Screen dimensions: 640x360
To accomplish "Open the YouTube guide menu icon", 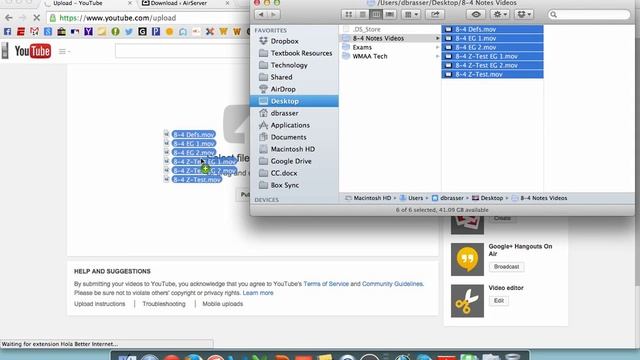I will click(64, 51).
